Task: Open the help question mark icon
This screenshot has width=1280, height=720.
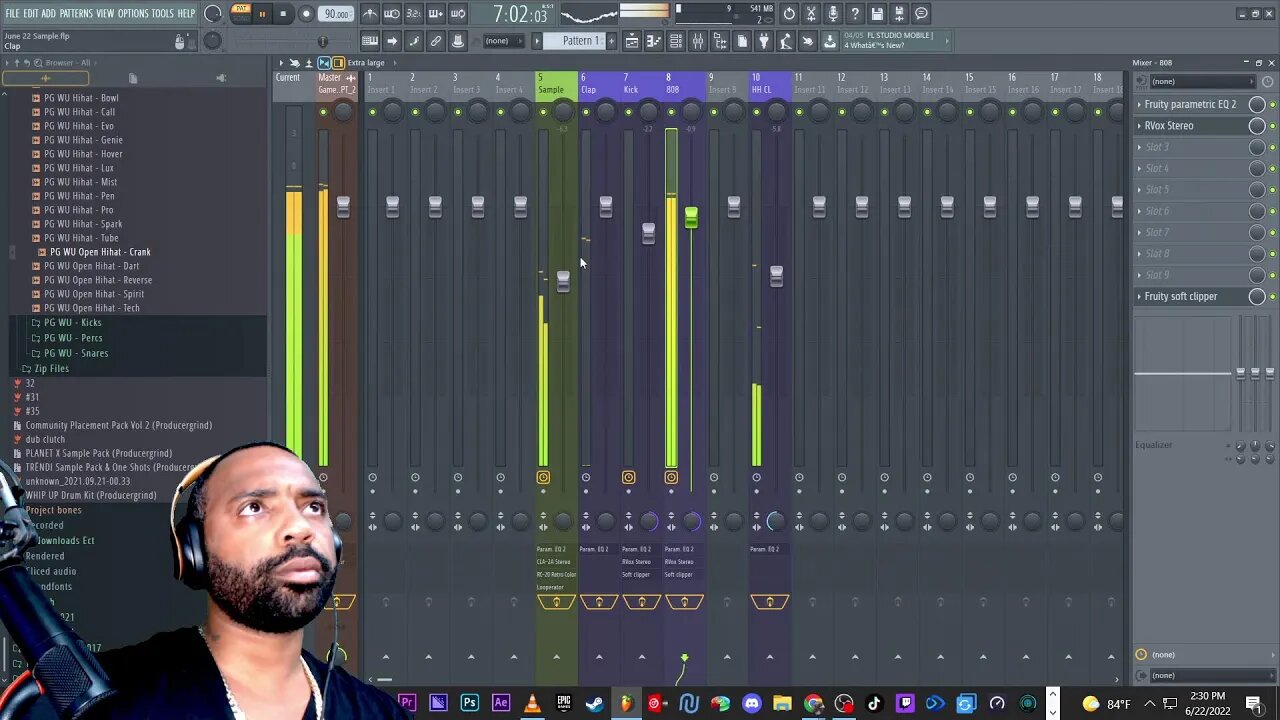Action: point(855,14)
